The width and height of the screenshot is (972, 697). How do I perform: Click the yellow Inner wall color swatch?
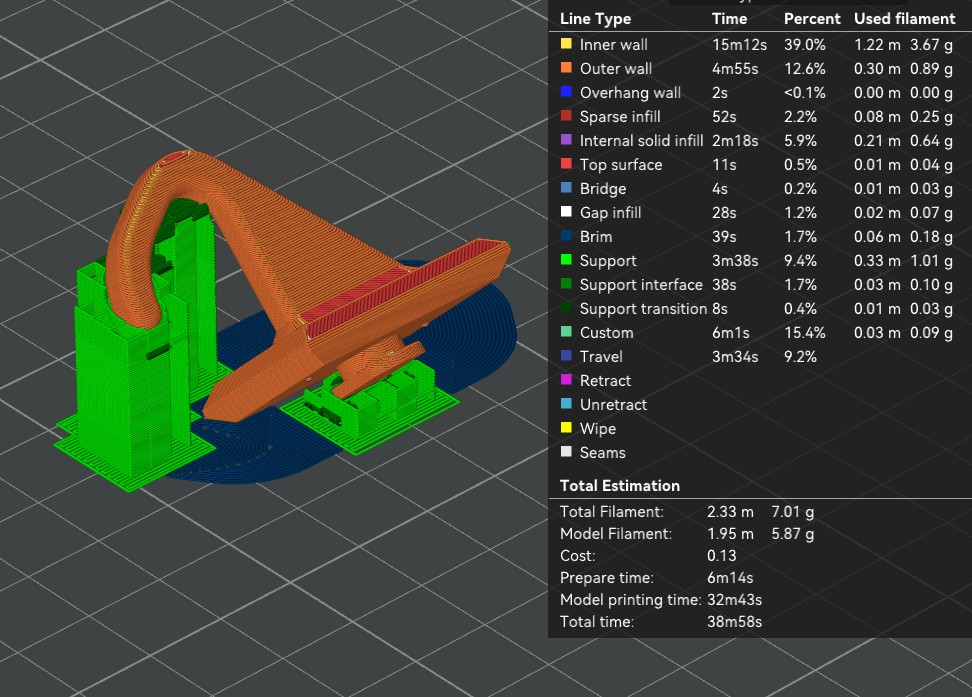click(566, 44)
